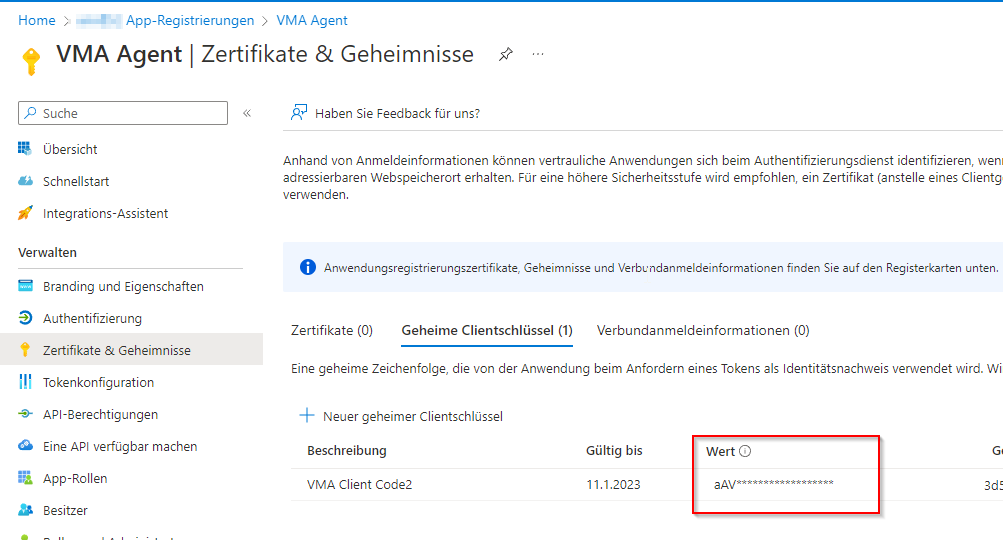
Task: Collapse the sidebar with double chevron
Action: (247, 114)
